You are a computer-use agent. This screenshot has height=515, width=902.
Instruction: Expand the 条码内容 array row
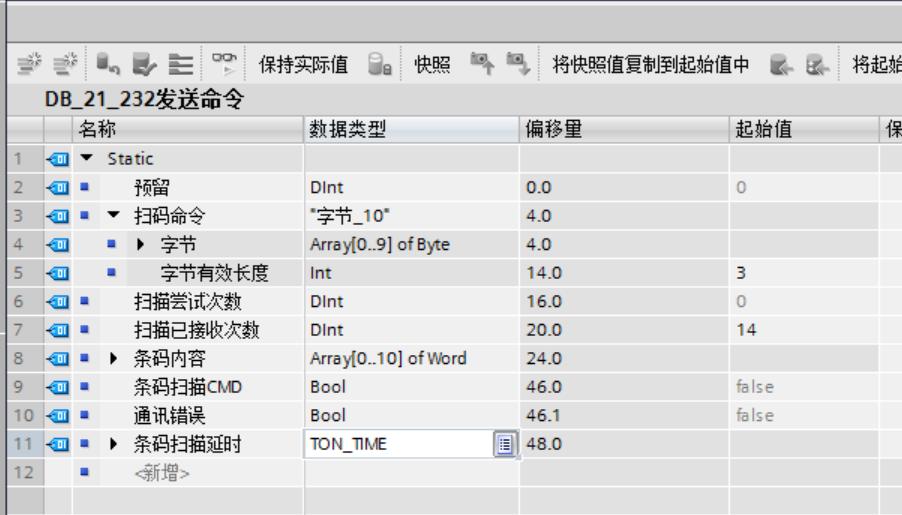point(113,358)
